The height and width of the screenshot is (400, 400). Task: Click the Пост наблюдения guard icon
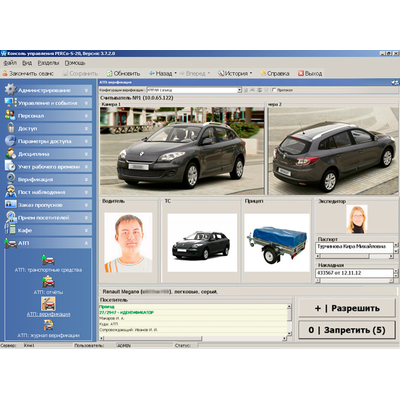pyautogui.click(x=10, y=192)
